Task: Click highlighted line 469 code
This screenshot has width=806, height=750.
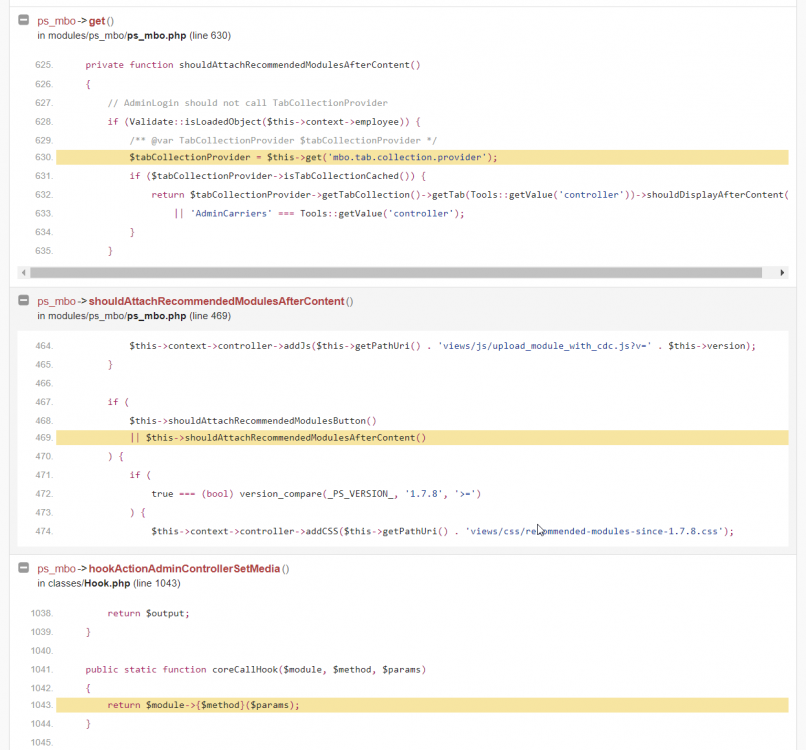Action: pyautogui.click(x=422, y=437)
